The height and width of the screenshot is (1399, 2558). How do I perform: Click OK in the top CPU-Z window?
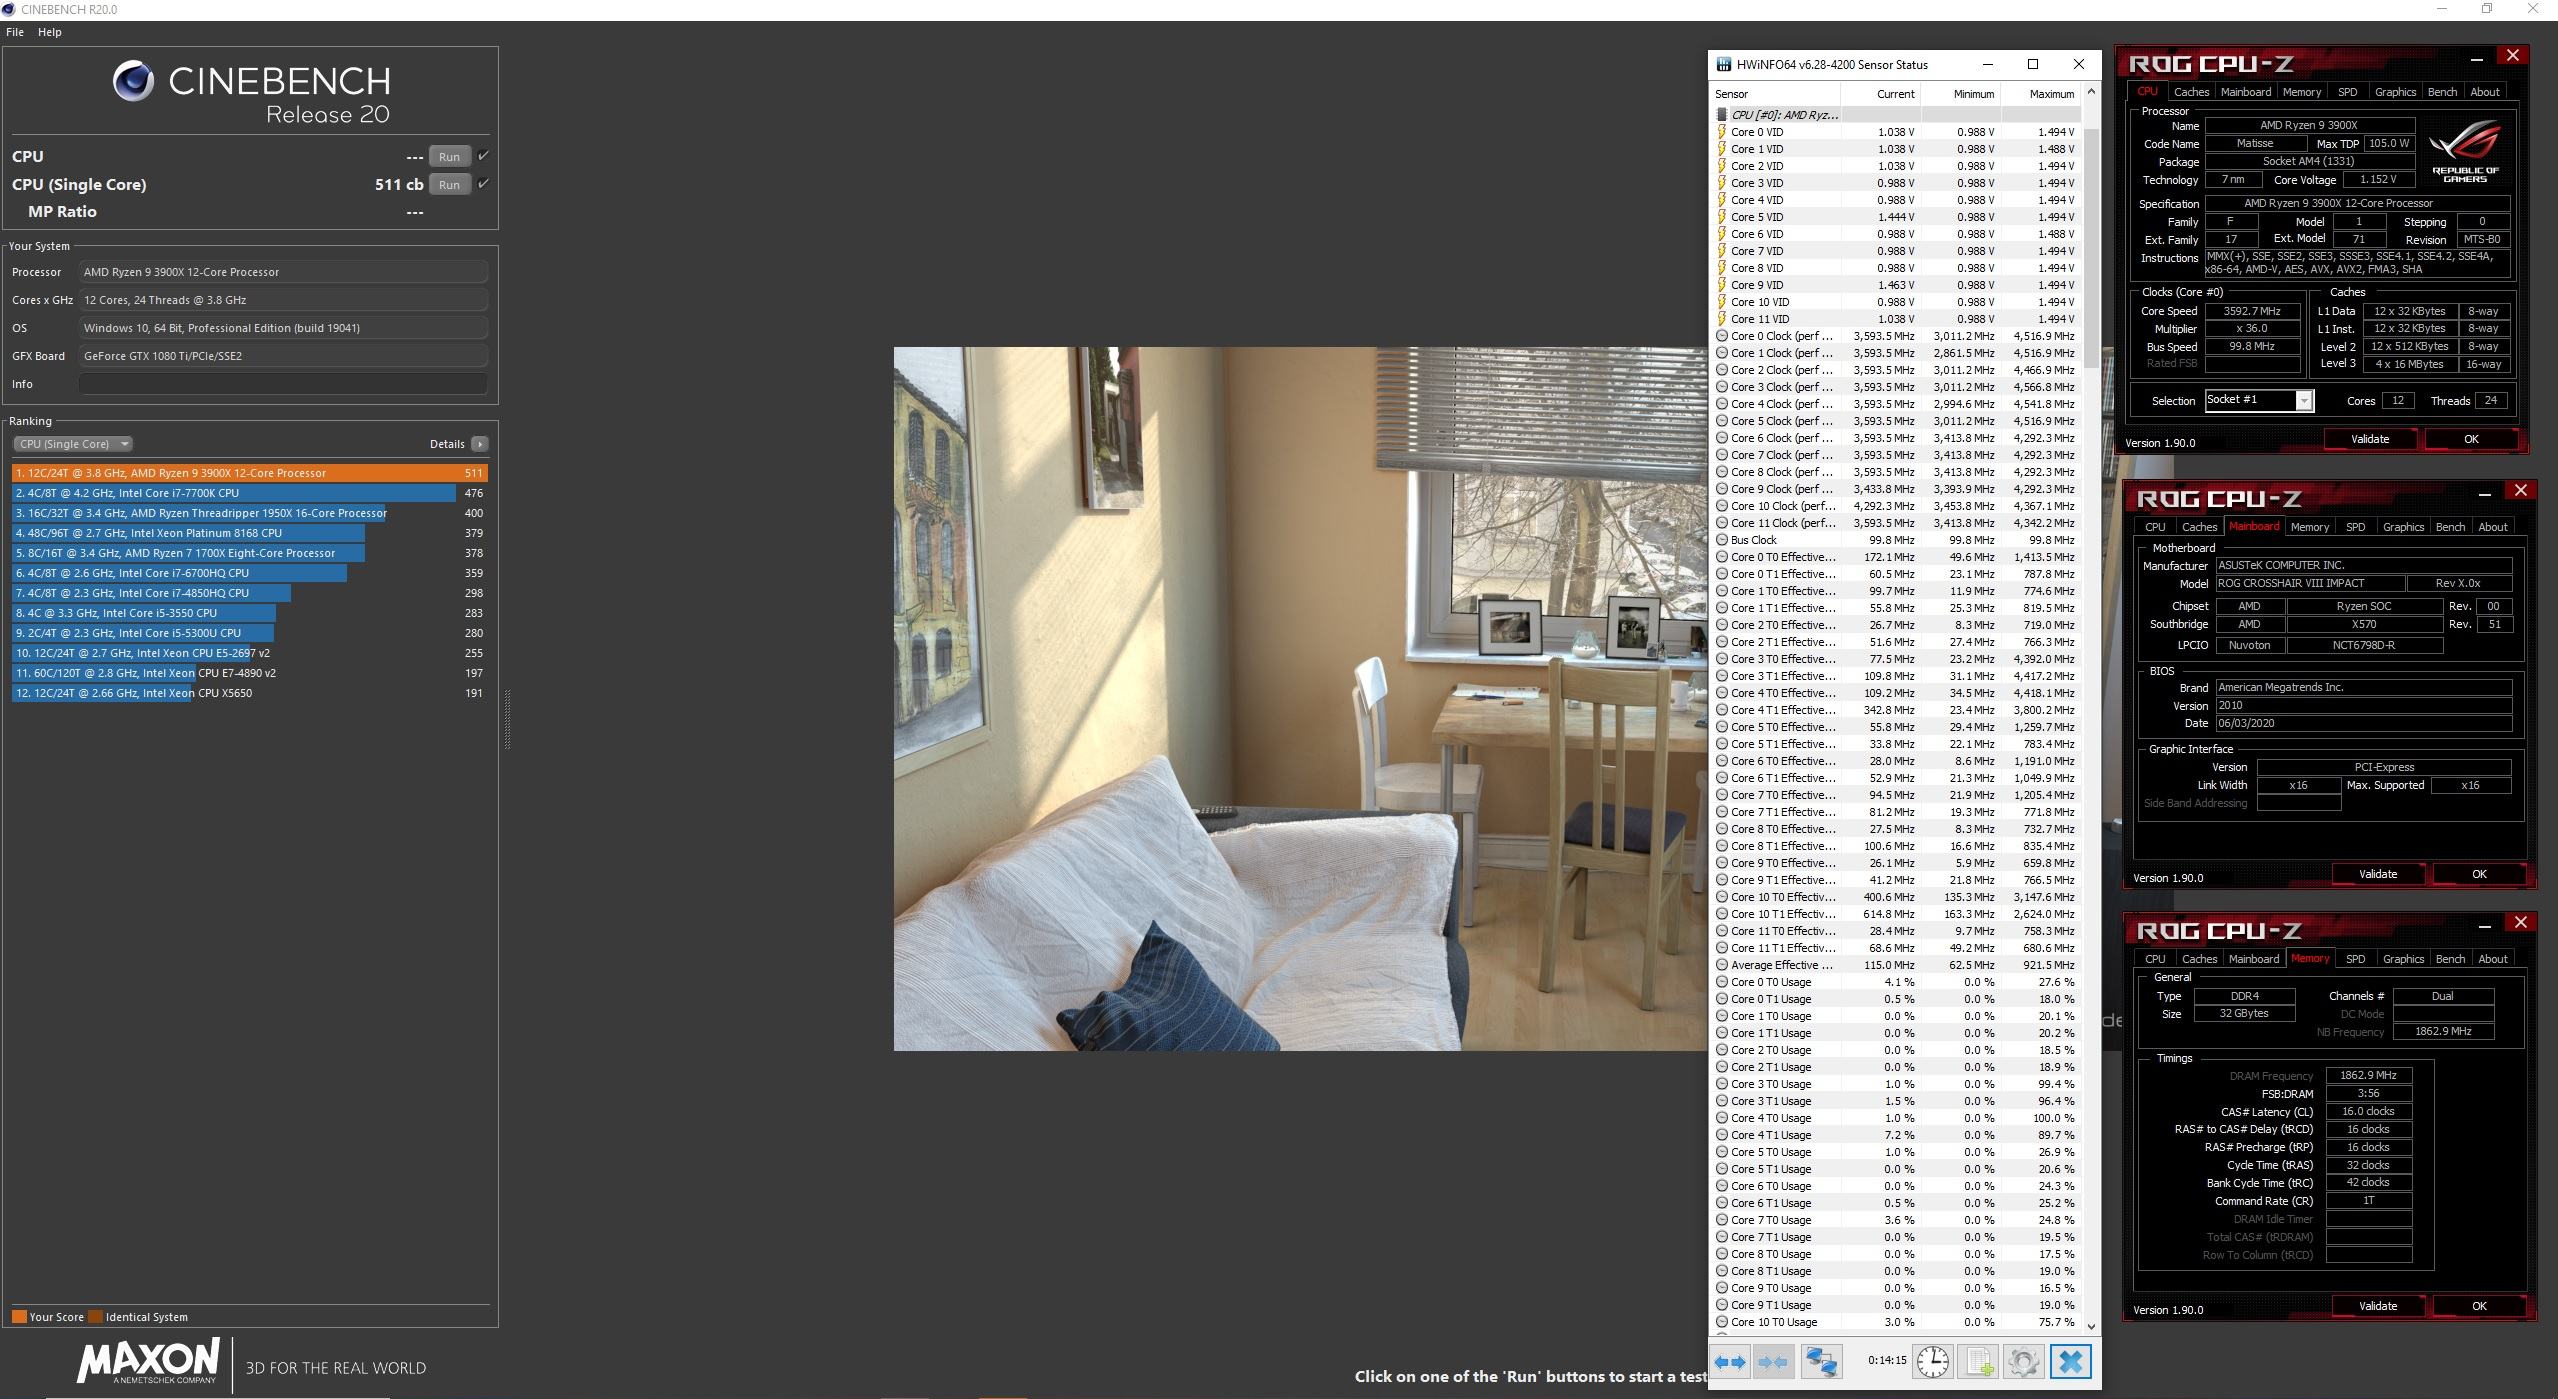(2471, 439)
